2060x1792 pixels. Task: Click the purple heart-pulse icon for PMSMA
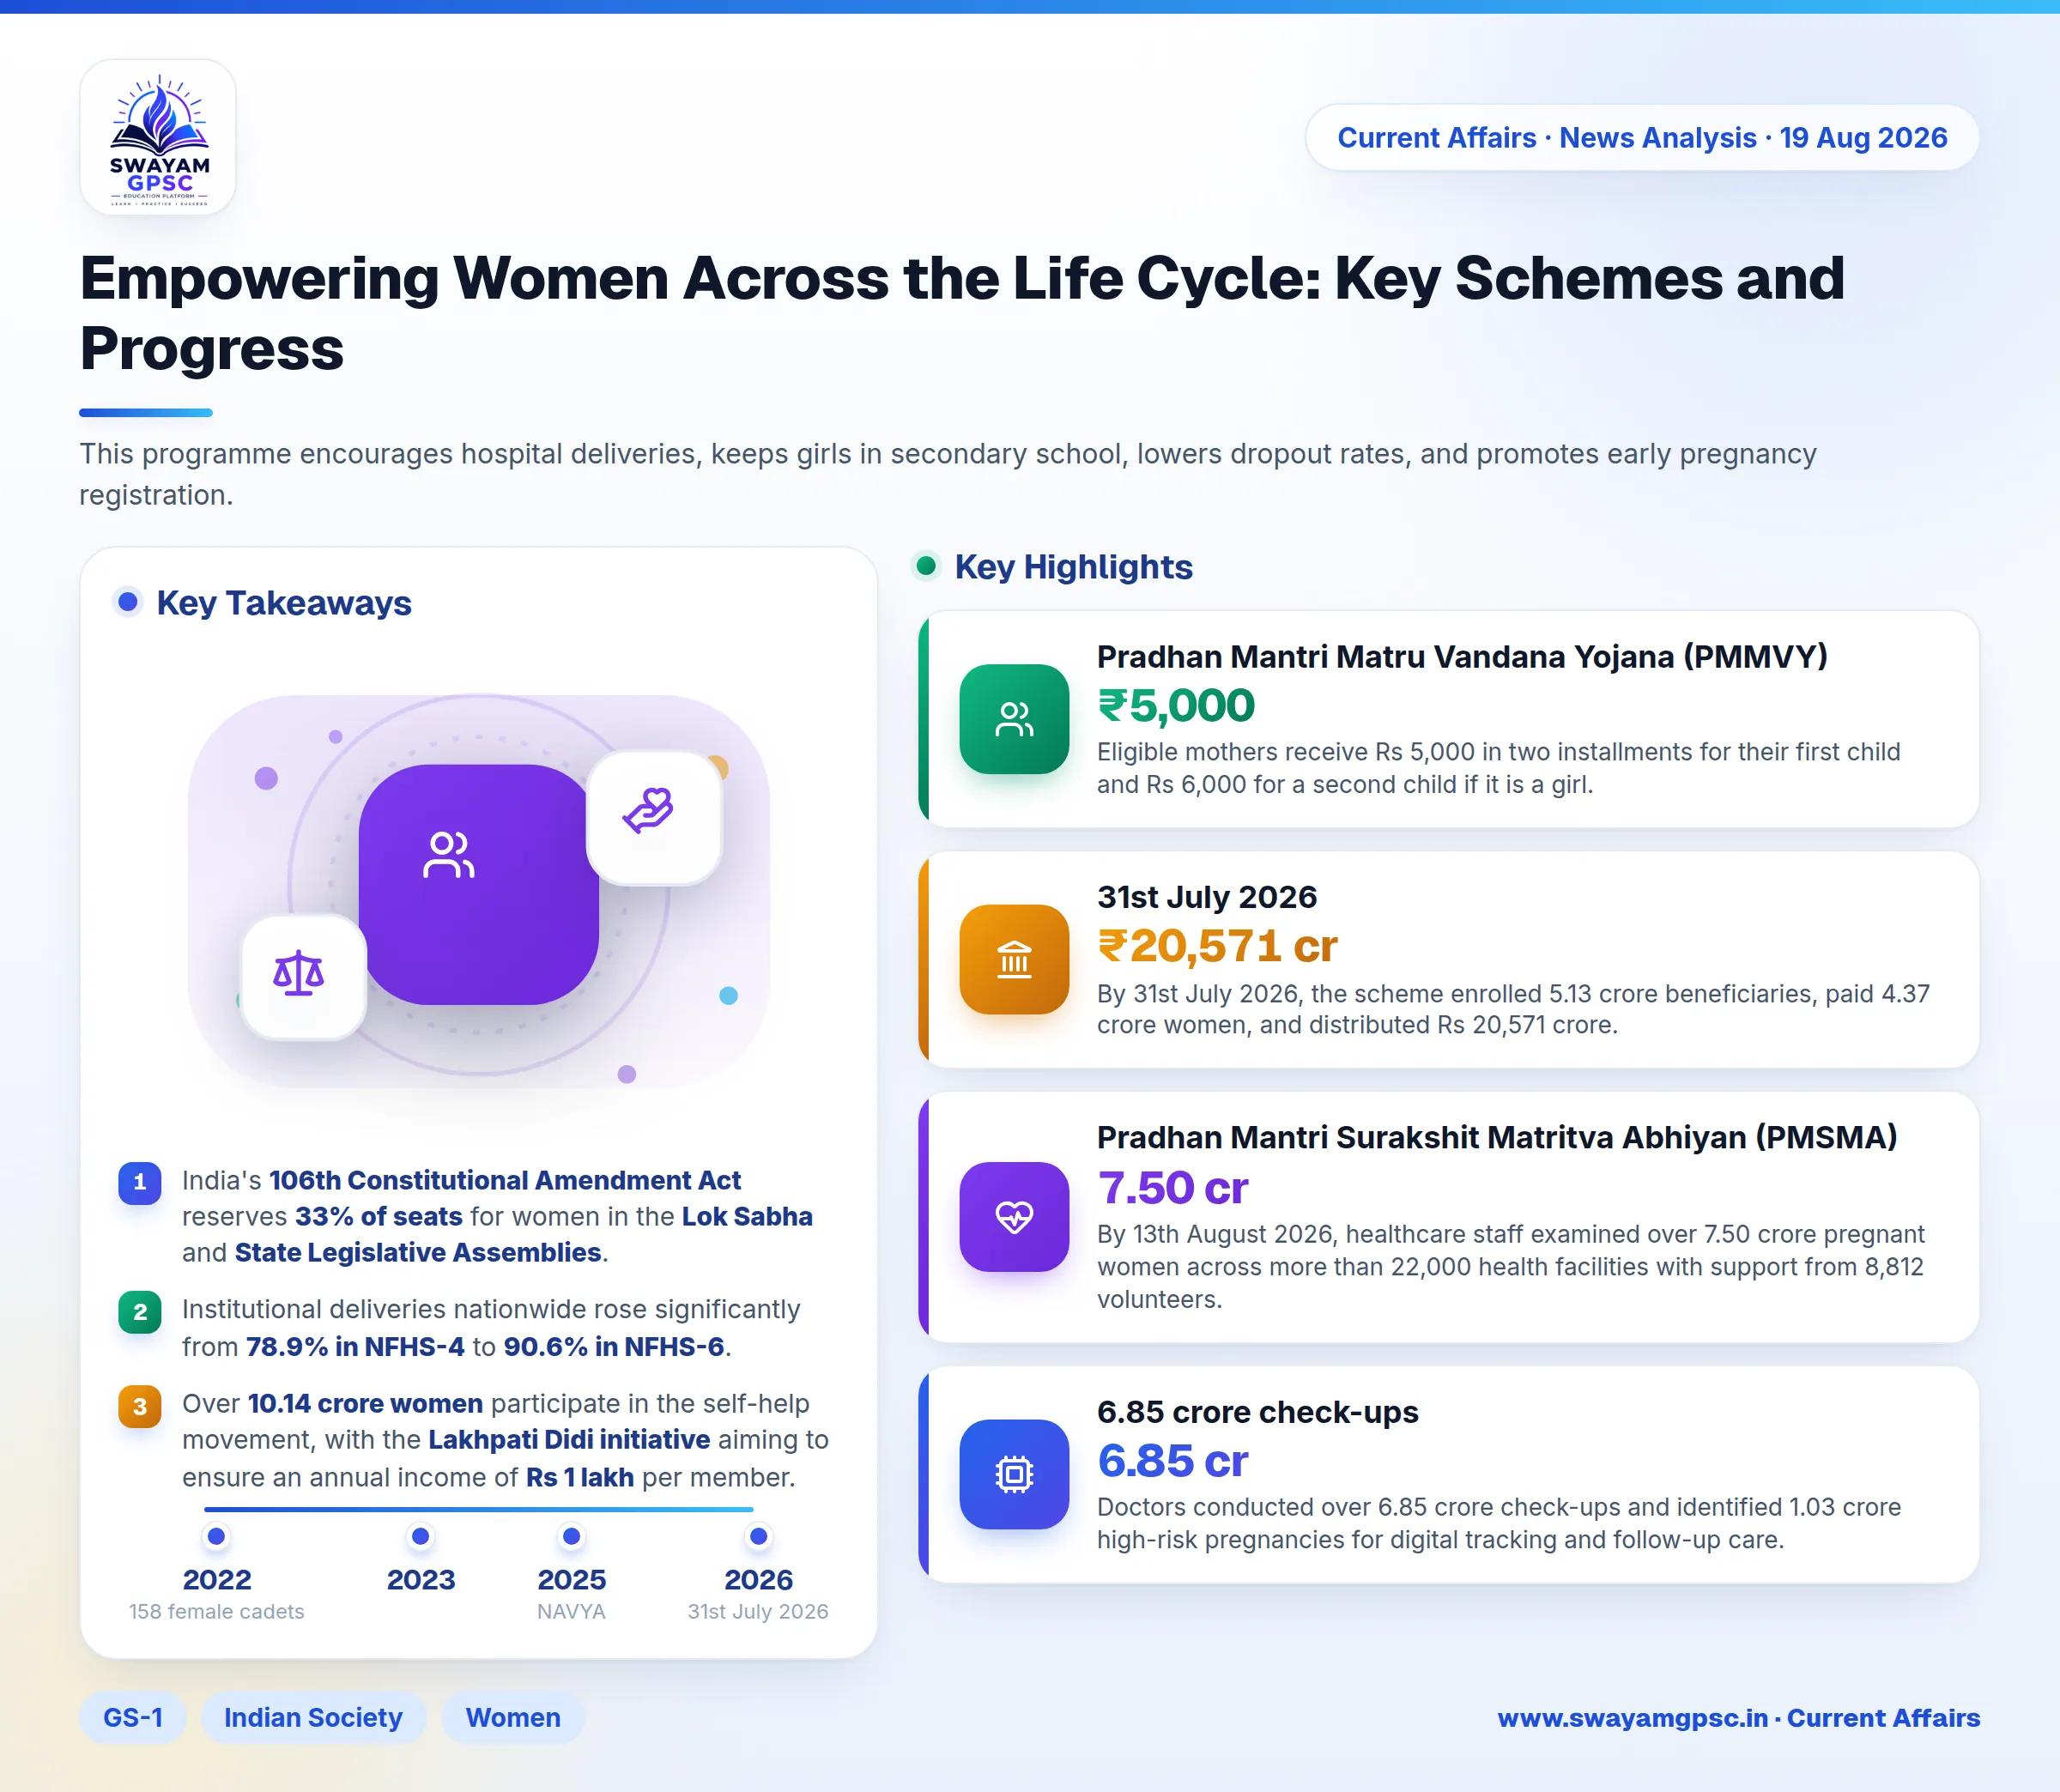click(x=1014, y=1217)
